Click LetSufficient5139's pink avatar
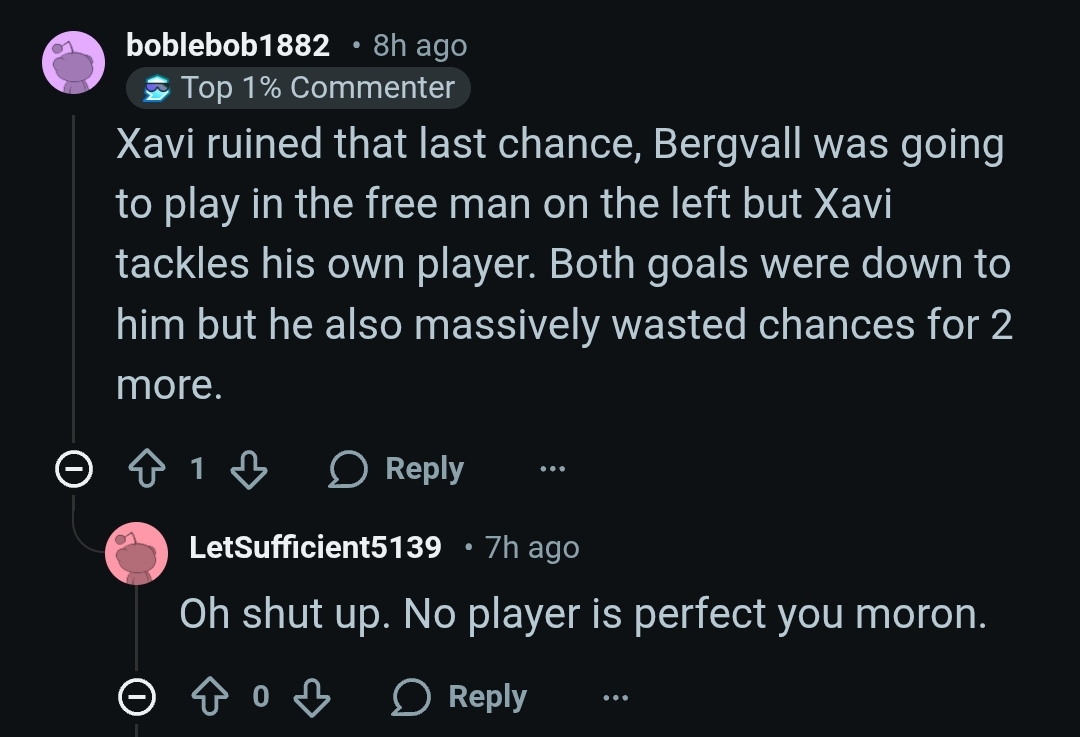The height and width of the screenshot is (737, 1080). (x=136, y=553)
